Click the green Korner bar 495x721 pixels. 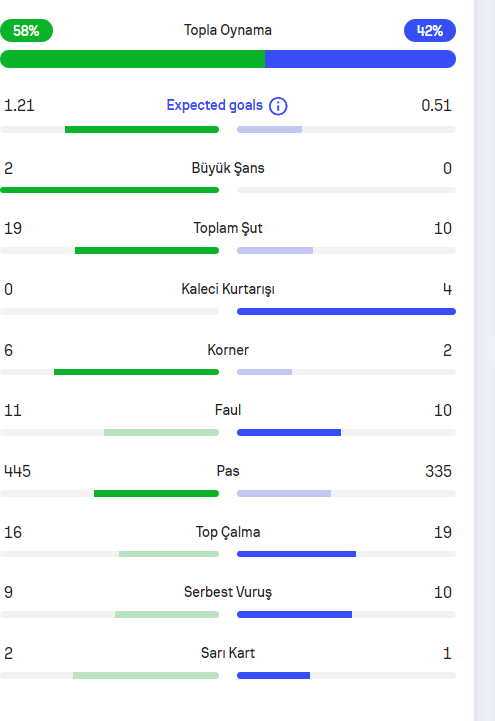[137, 372]
